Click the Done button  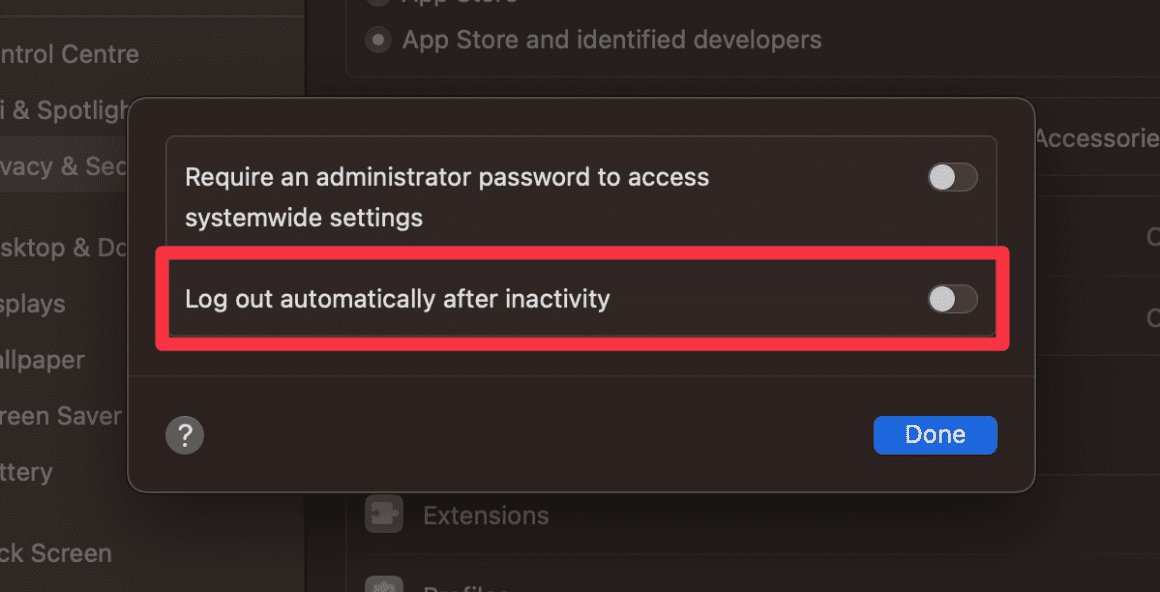coord(934,435)
